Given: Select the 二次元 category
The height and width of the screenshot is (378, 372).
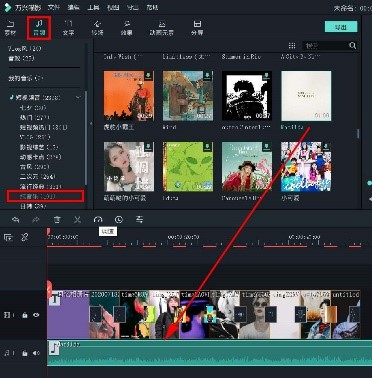Looking at the screenshot, I should pyautogui.click(x=38, y=176).
